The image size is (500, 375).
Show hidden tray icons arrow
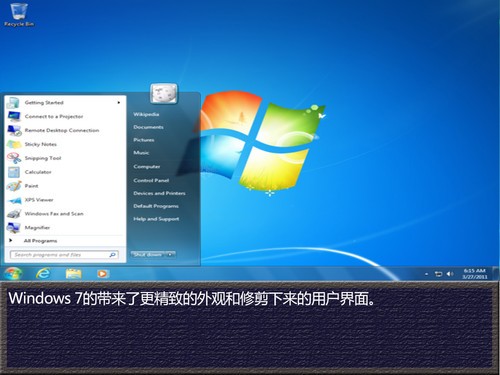click(x=426, y=274)
